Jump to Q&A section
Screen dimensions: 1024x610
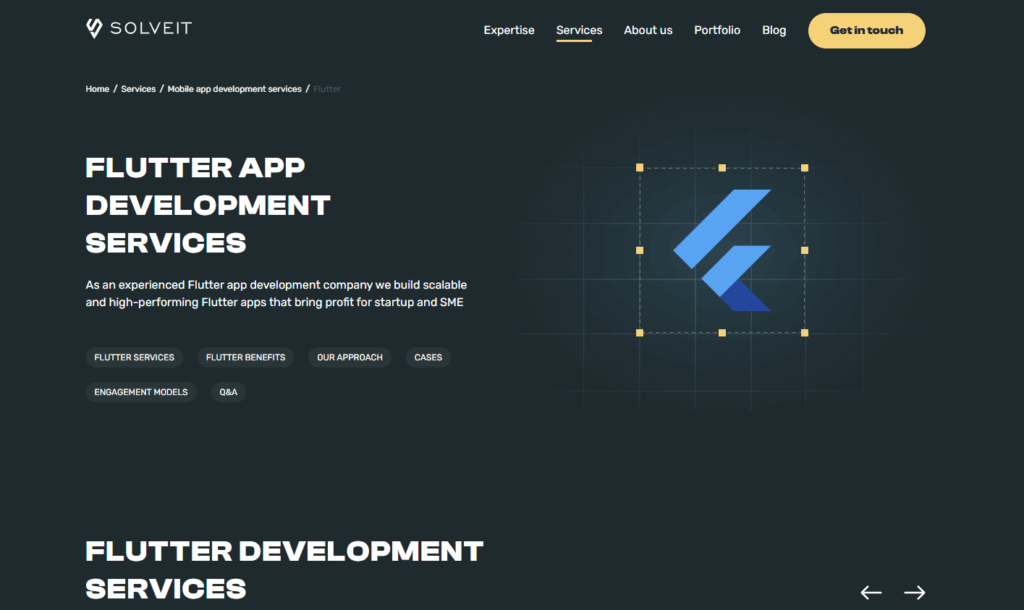click(229, 392)
